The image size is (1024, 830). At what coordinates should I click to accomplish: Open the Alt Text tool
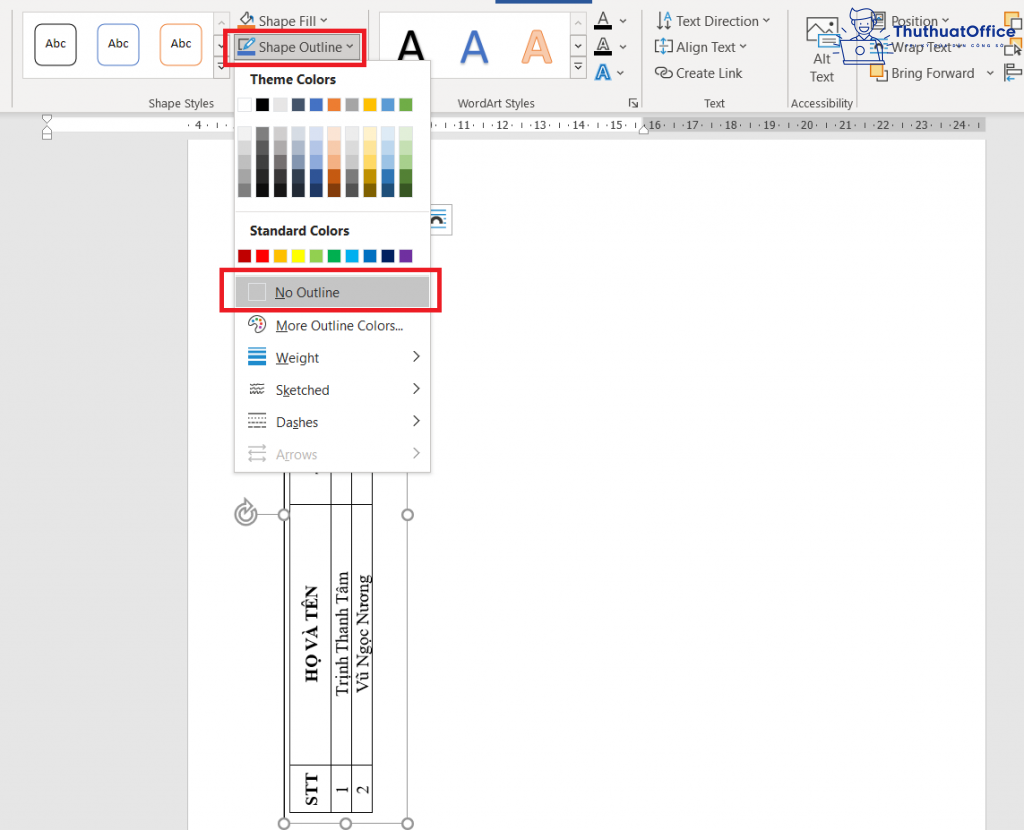point(822,50)
